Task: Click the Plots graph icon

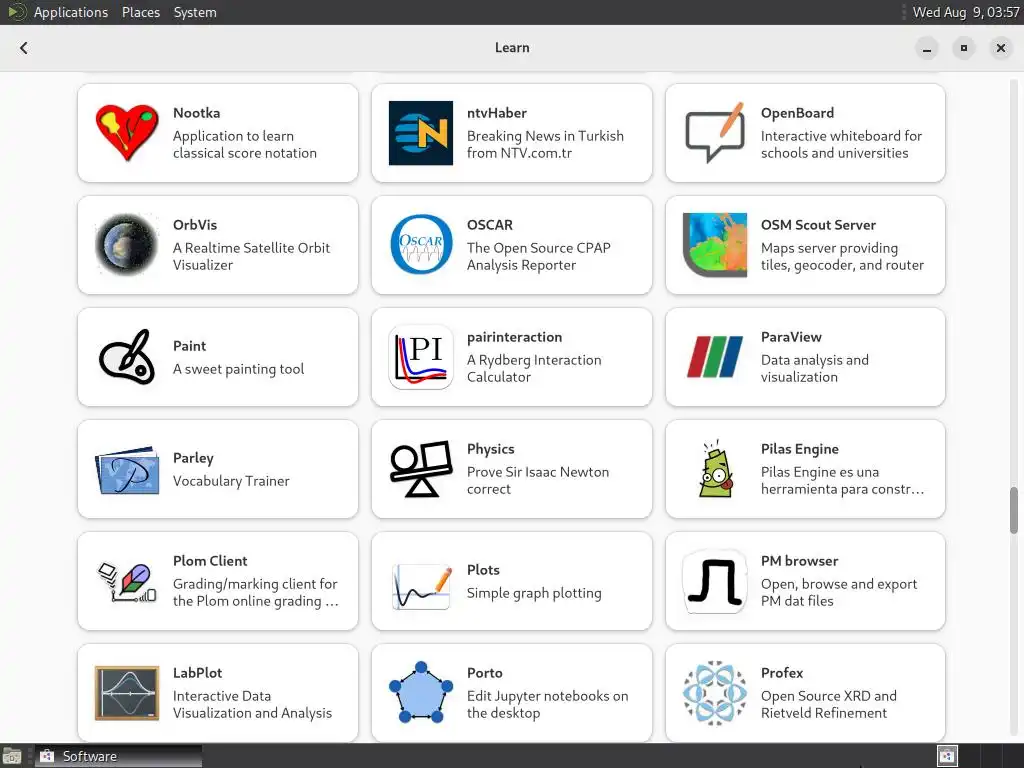Action: click(x=421, y=586)
